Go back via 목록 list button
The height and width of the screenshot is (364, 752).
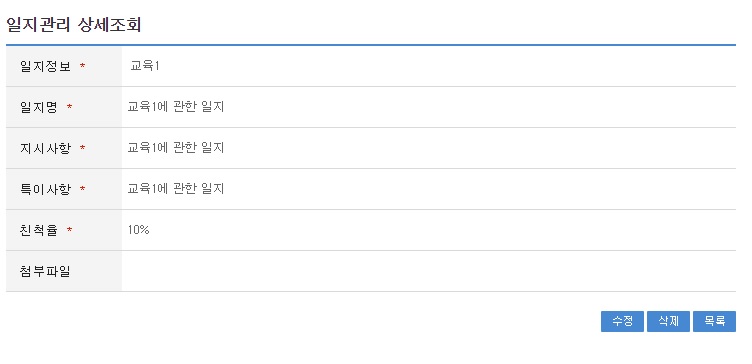tap(714, 321)
